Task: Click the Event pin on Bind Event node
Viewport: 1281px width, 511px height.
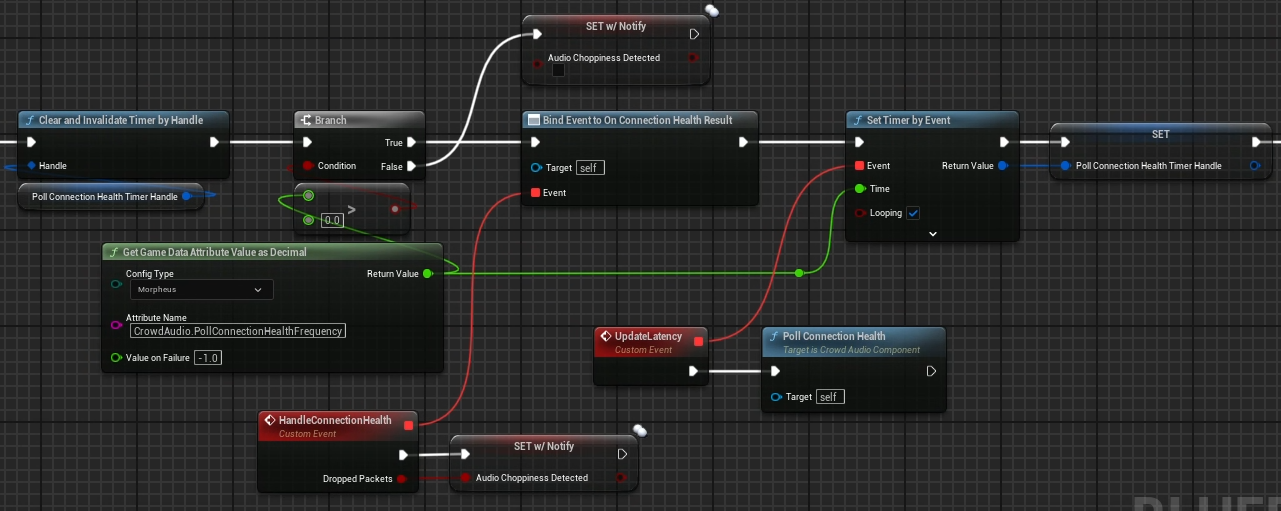Action: click(x=536, y=193)
